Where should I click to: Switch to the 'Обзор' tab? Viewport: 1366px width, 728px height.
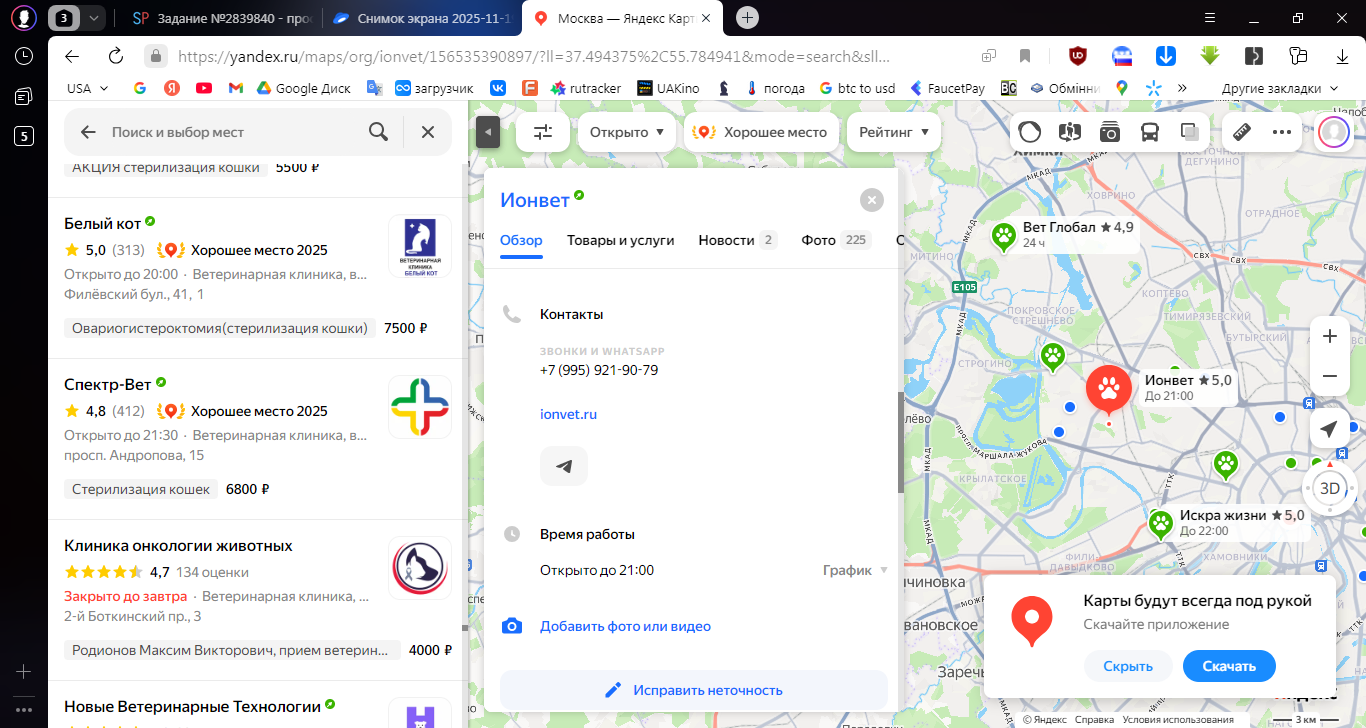click(x=521, y=240)
